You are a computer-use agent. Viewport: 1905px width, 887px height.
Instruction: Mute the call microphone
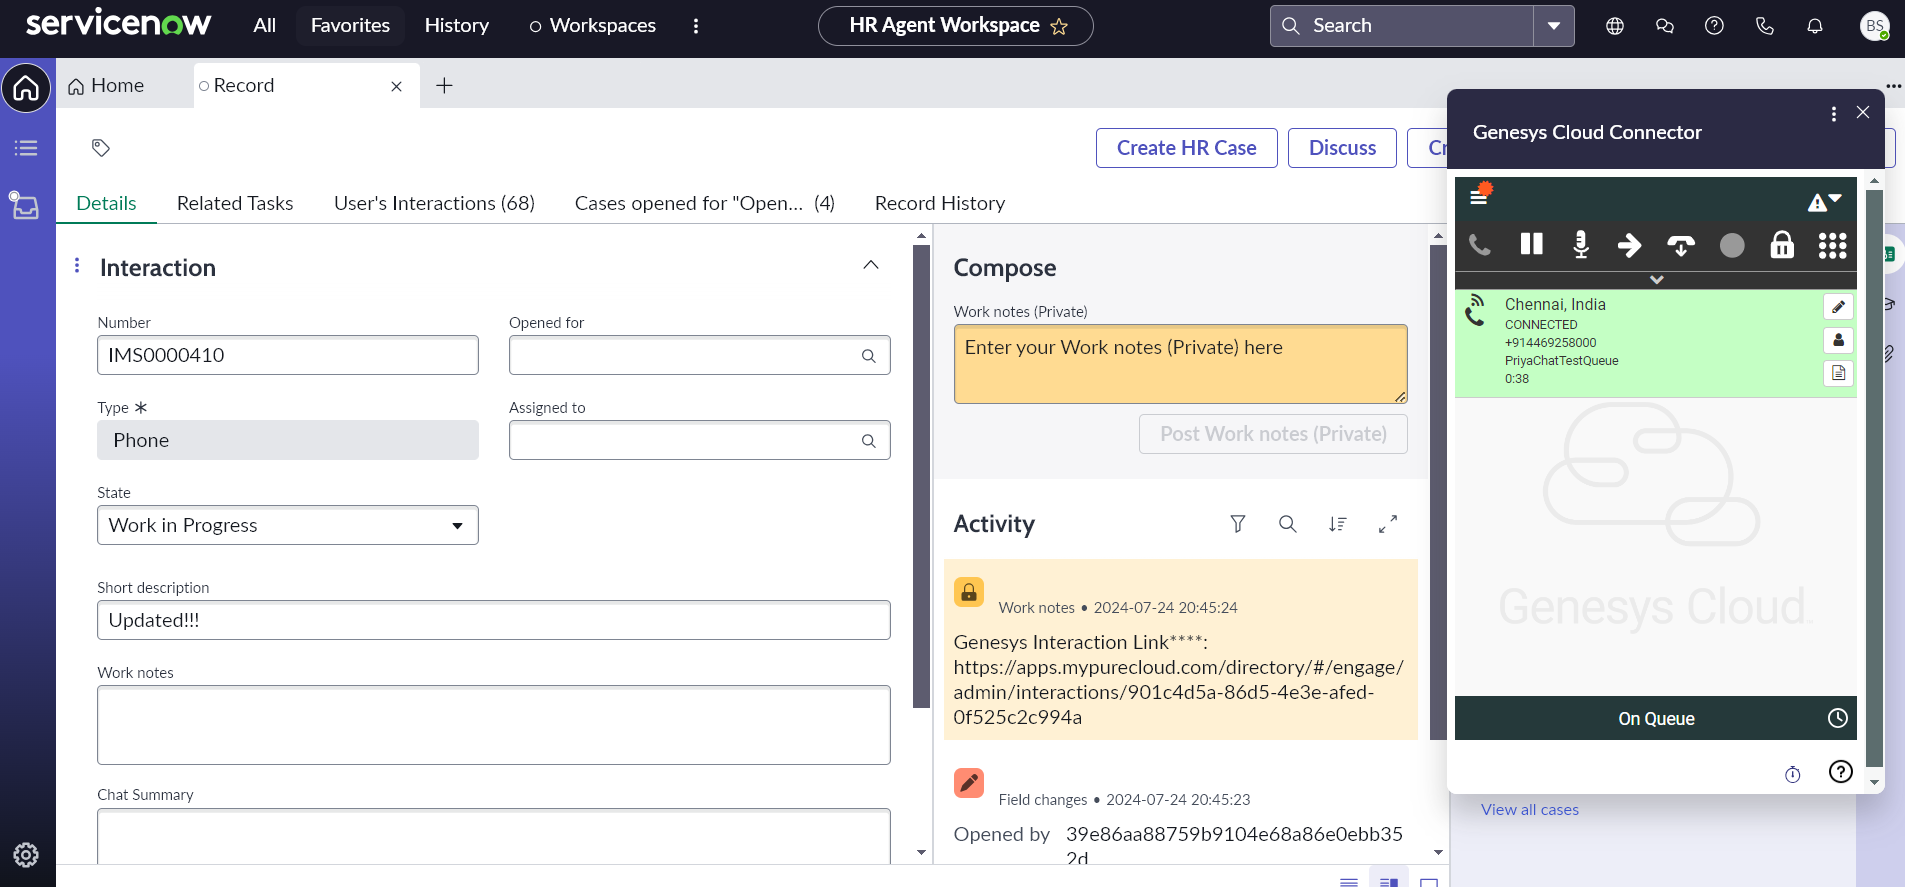click(x=1581, y=245)
